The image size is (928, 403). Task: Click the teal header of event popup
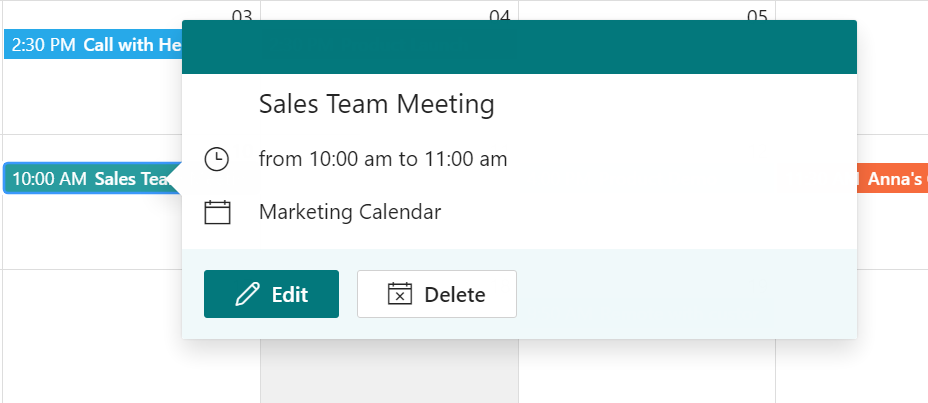coord(519,47)
